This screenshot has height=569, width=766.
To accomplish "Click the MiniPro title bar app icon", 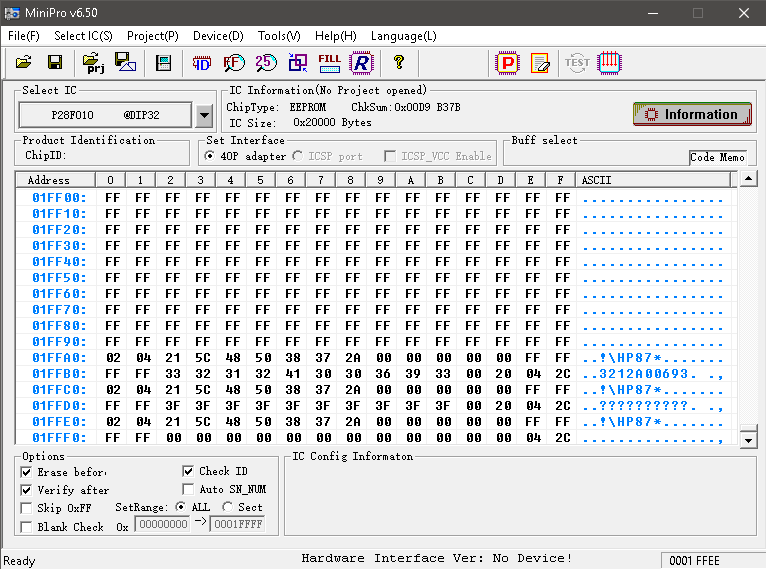I will (12, 13).
